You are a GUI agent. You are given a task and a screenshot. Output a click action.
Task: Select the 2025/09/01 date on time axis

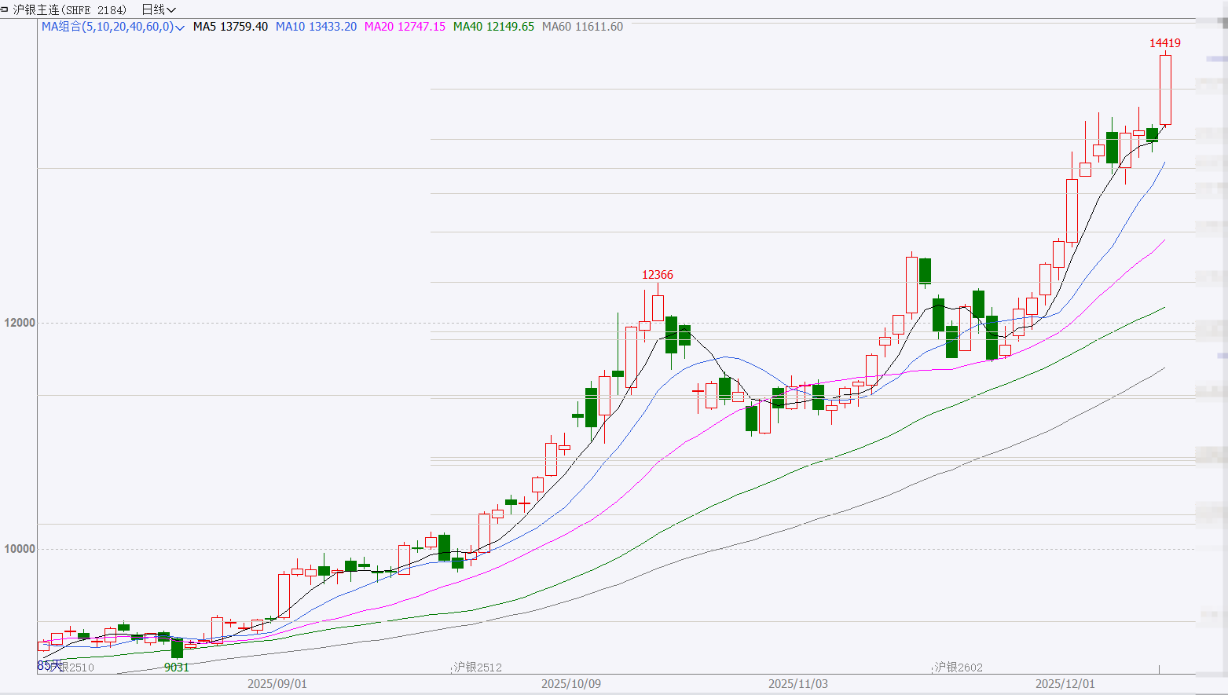pos(277,685)
